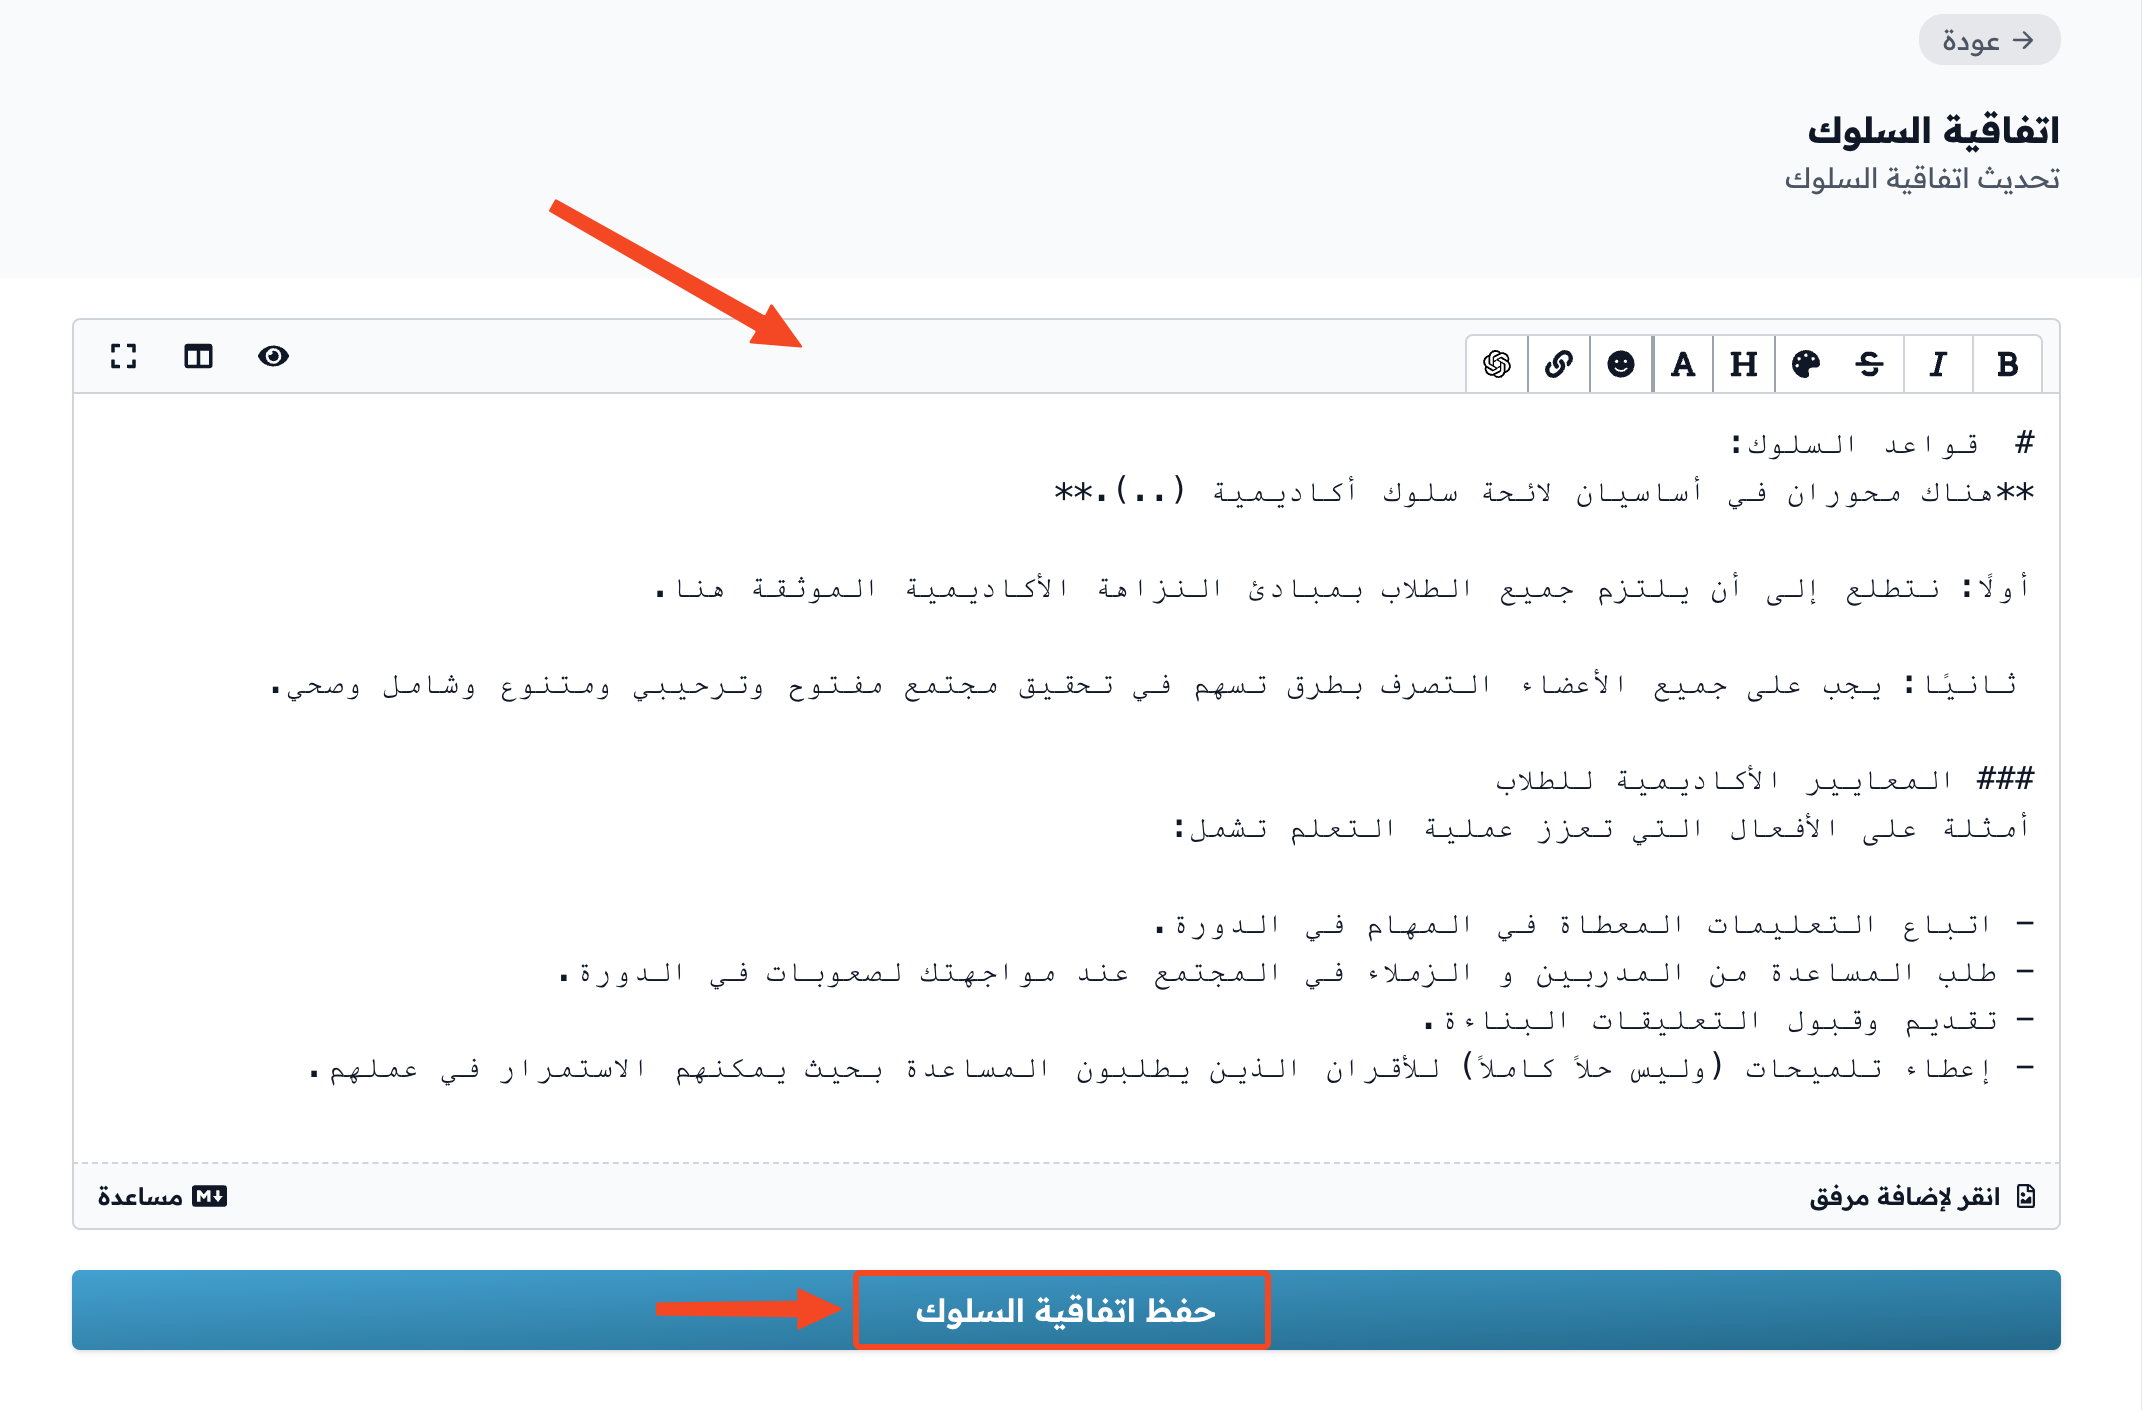Screen dimensions: 2142x1410
Task: Apply strikethrough formatting to text
Action: [1869, 365]
